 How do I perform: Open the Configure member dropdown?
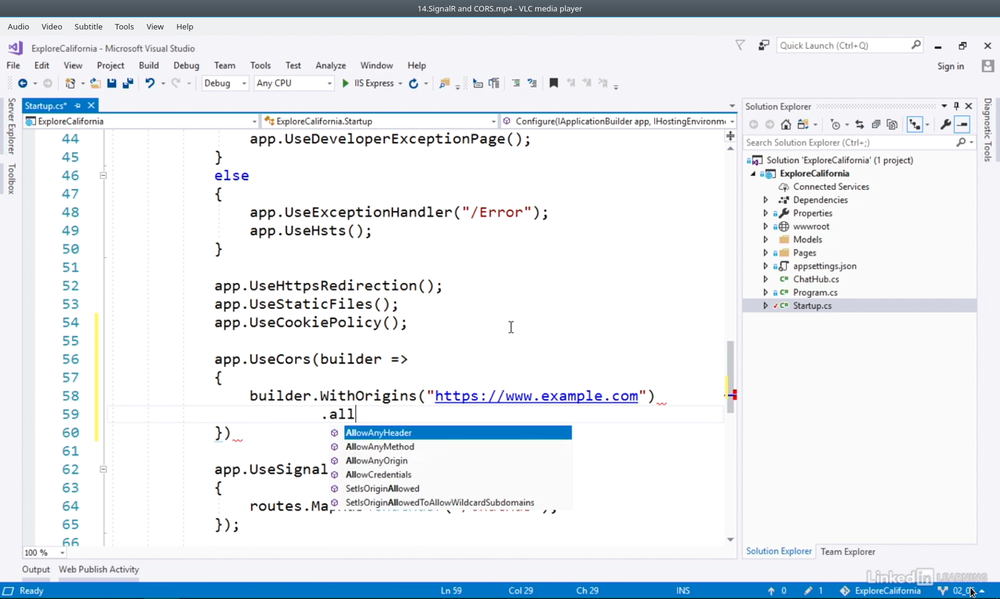(619, 121)
